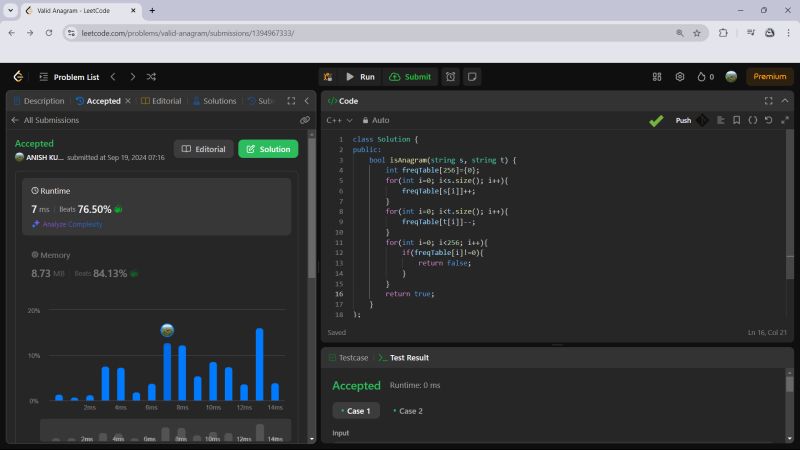
Task: Click the chart range minimap strip
Action: click(166, 431)
